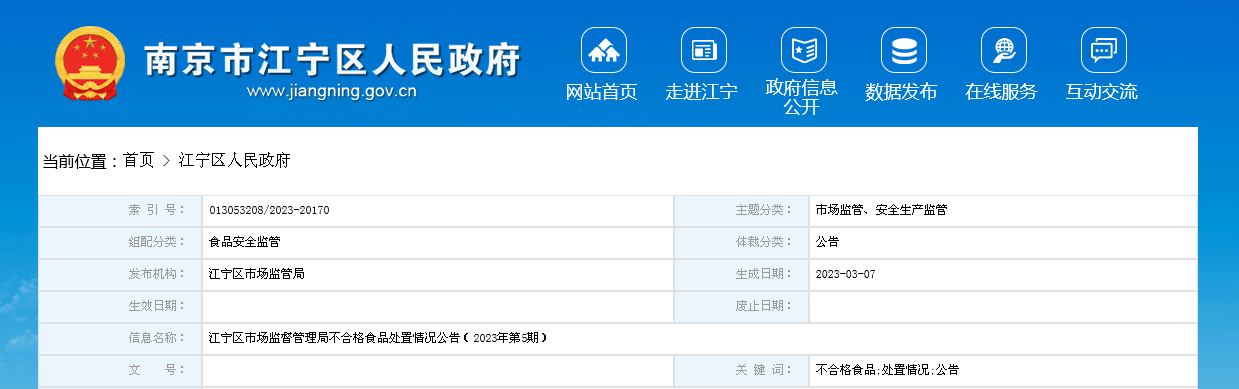Click the 关键词 label cell
The image size is (1239, 389).
[x=742, y=370]
